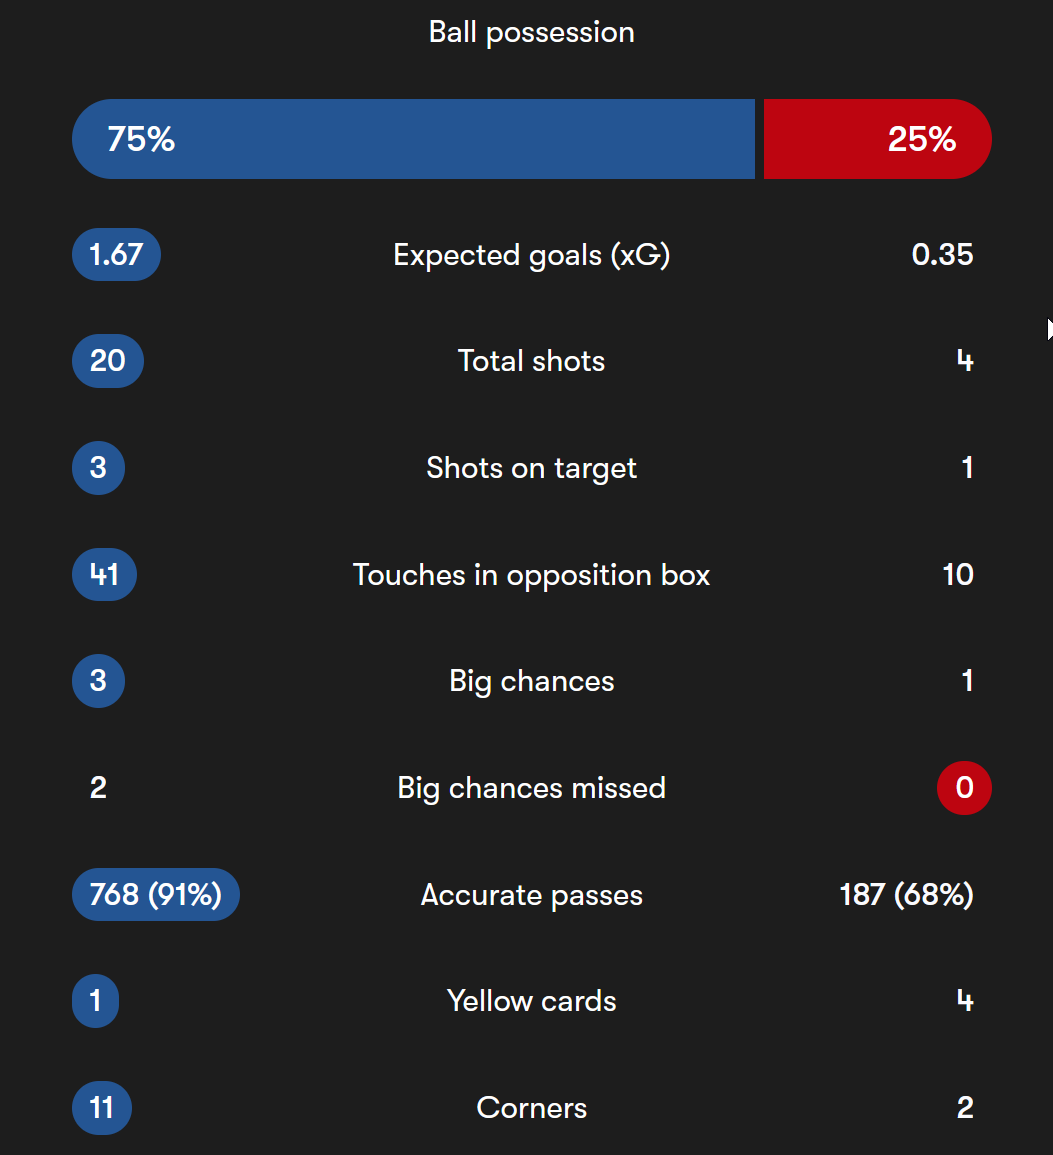Click the red 25% possession bar
Image resolution: width=1053 pixels, height=1155 pixels.
(x=878, y=138)
